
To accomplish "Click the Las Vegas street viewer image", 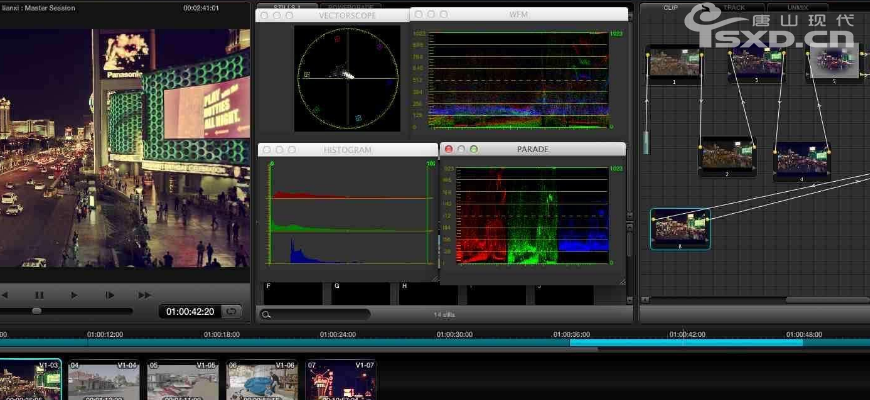I will tap(125, 148).
